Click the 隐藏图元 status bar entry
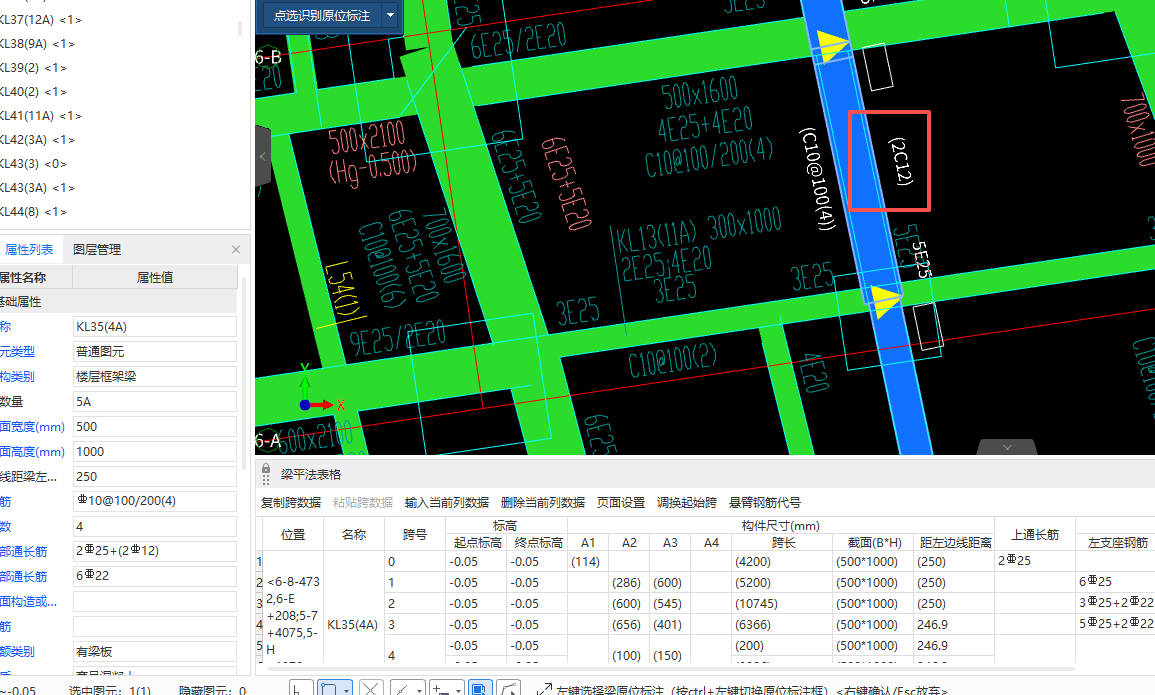The image size is (1155, 695). (x=213, y=690)
